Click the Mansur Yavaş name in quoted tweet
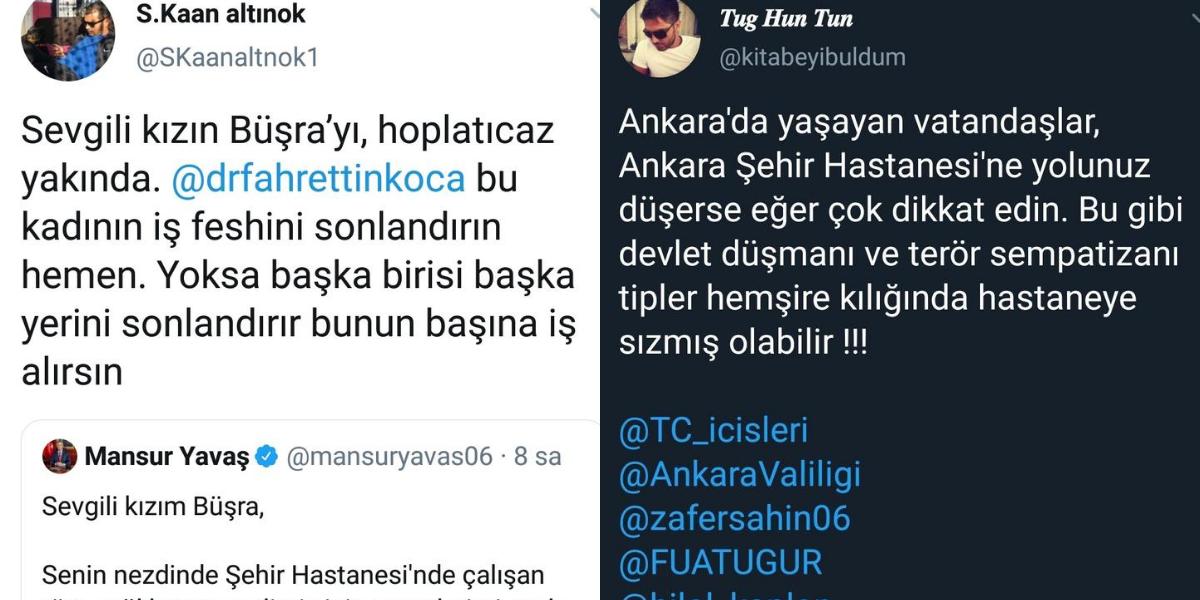Image resolution: width=1200 pixels, height=600 pixels. (166, 457)
